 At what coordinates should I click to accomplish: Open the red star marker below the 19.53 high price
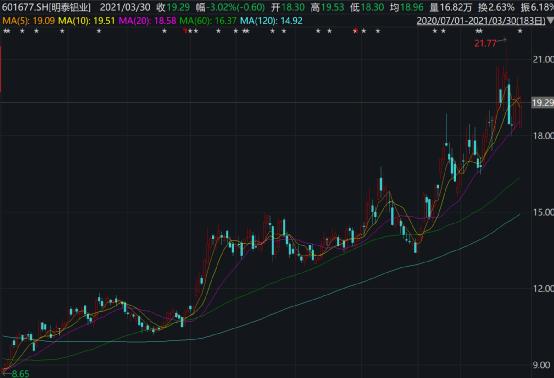pyautogui.click(x=355, y=31)
